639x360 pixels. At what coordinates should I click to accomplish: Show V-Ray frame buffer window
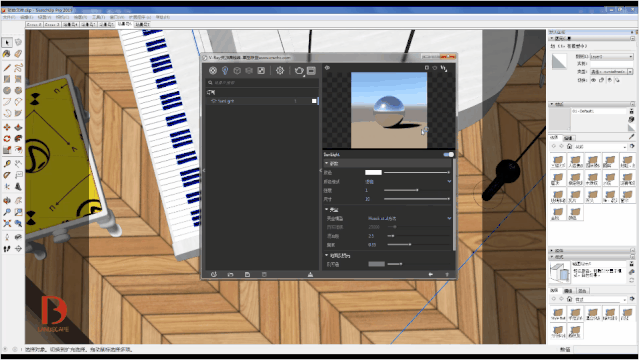(311, 71)
